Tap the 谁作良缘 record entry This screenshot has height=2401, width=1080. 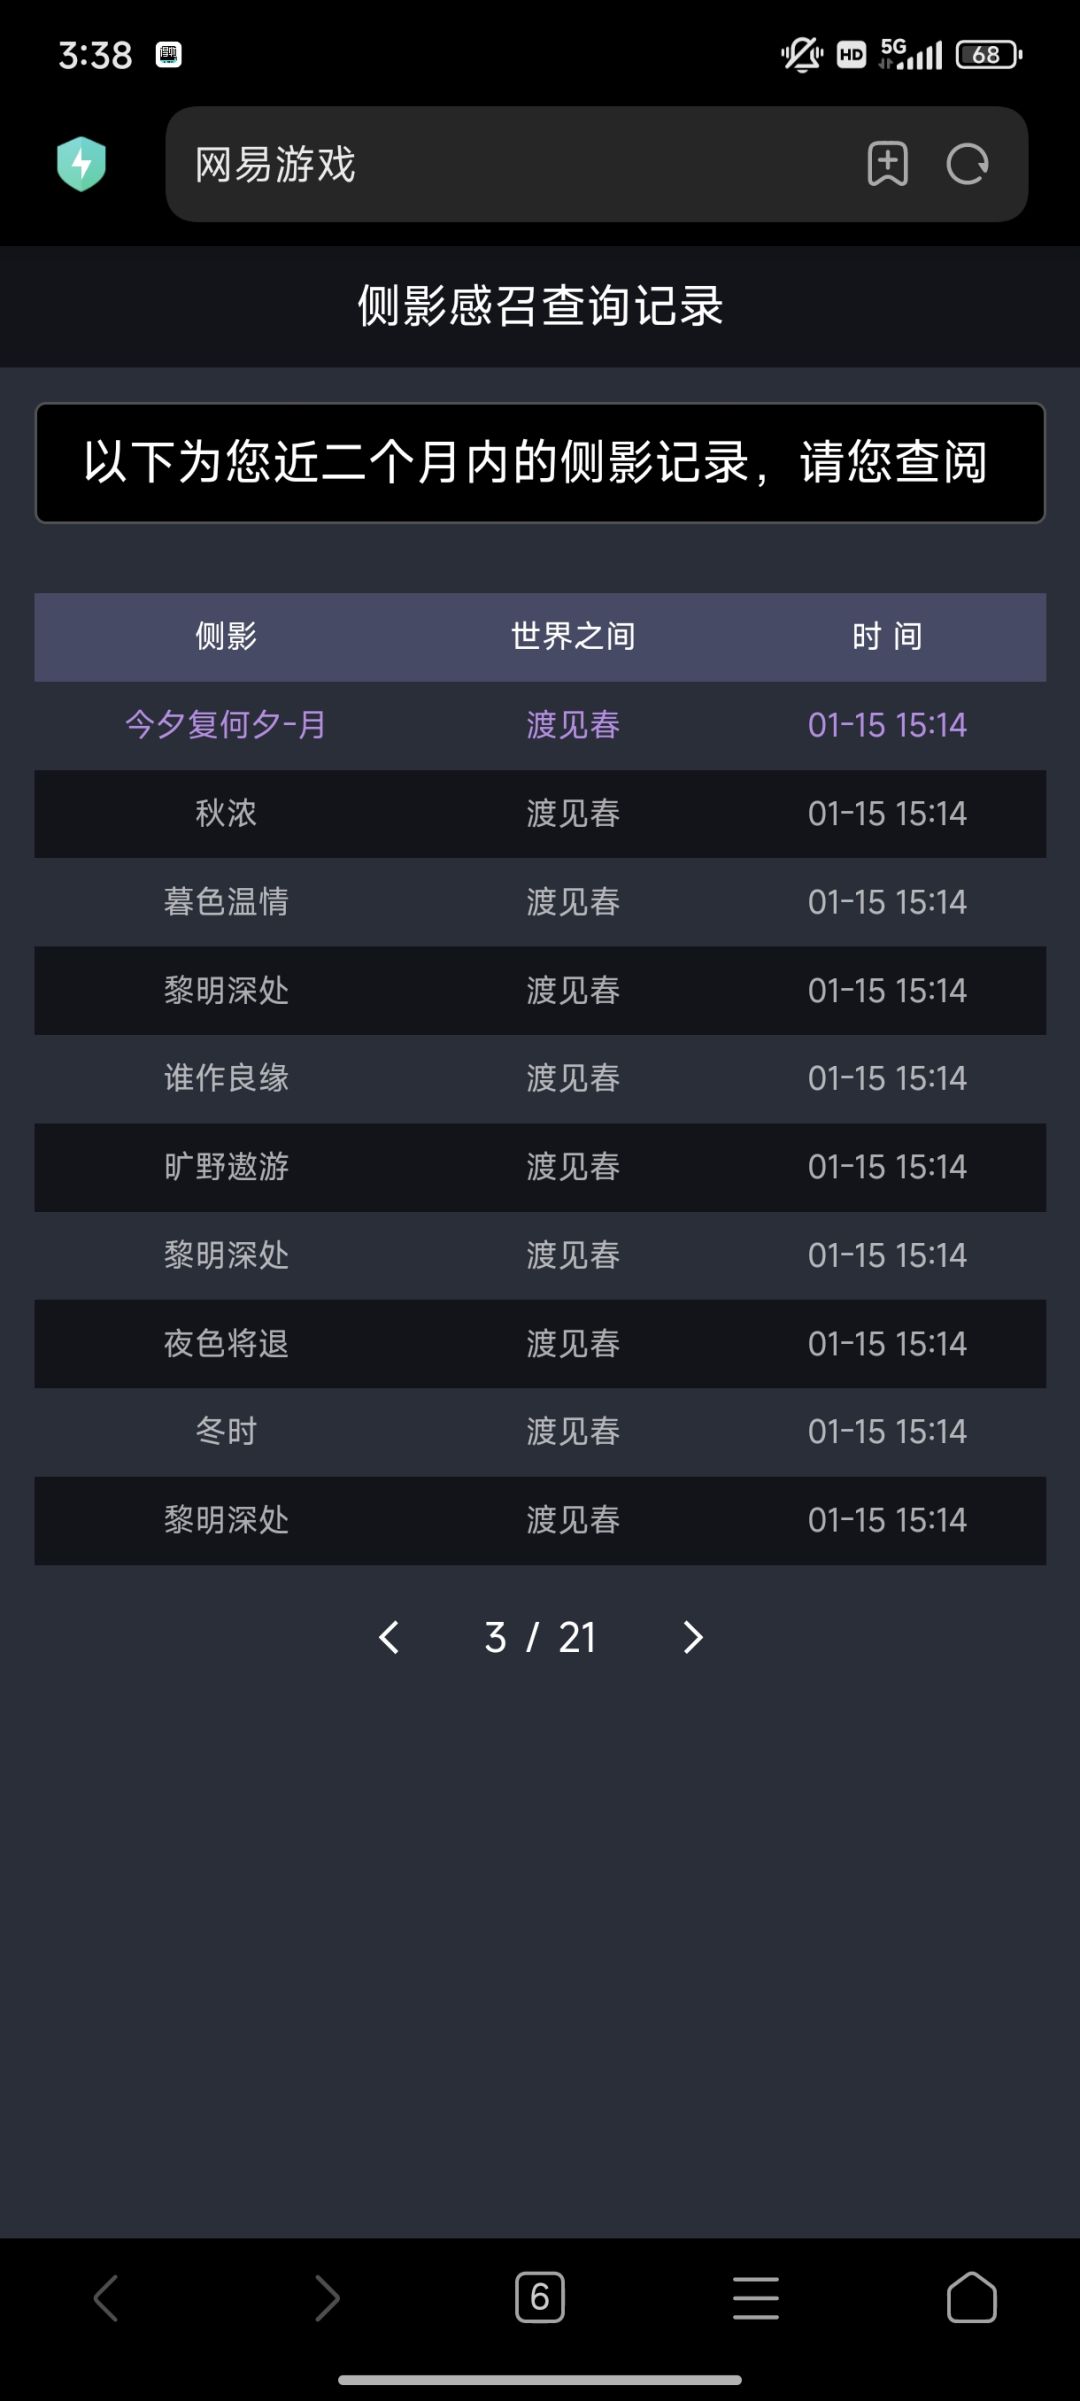click(x=226, y=1078)
